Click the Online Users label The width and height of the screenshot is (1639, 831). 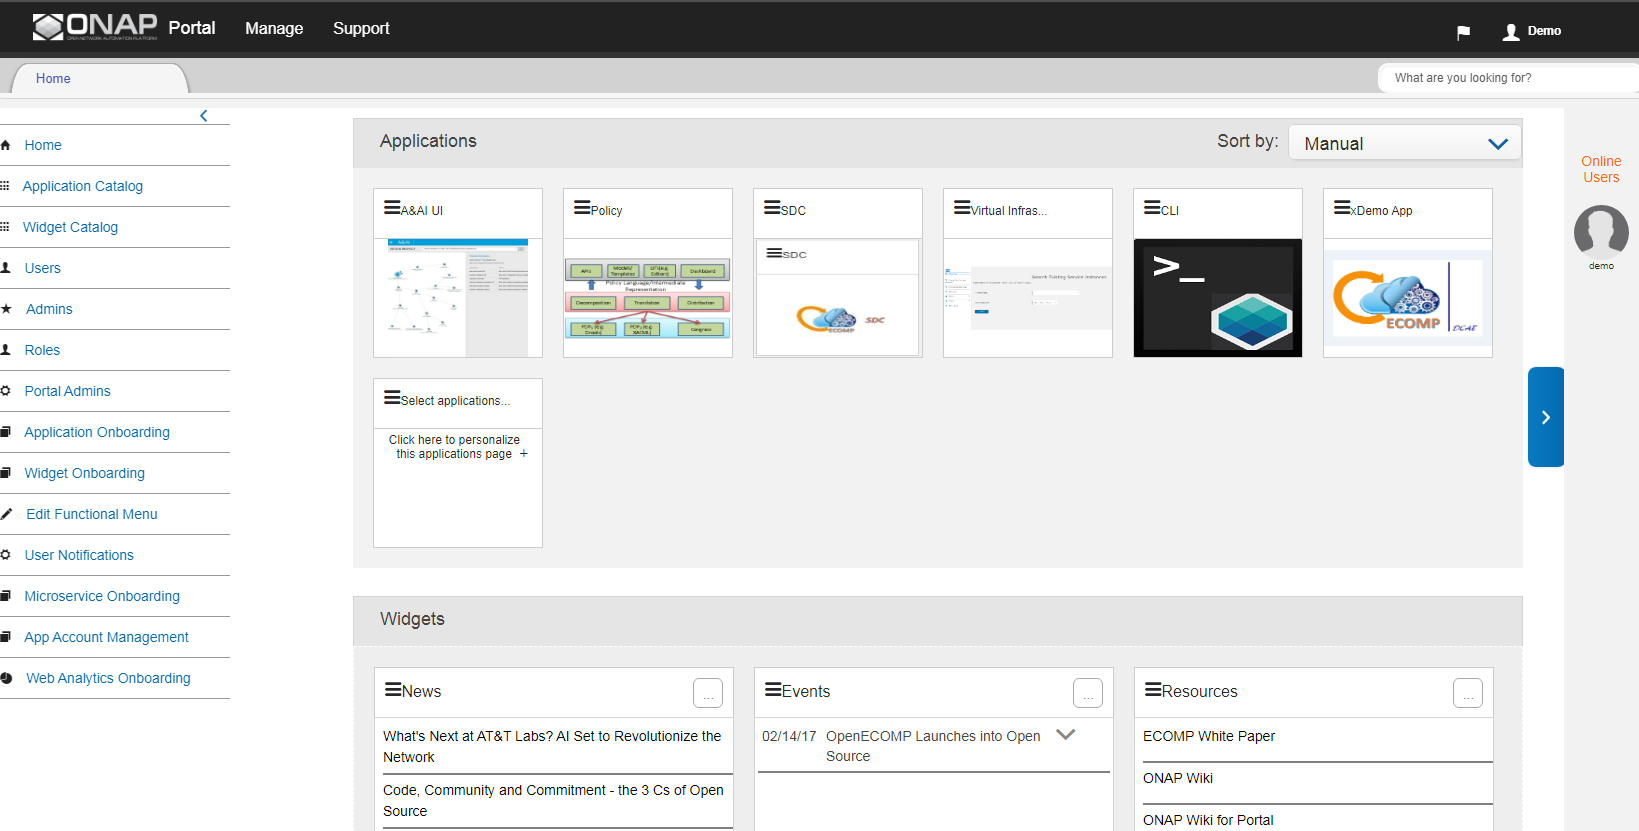click(1601, 169)
